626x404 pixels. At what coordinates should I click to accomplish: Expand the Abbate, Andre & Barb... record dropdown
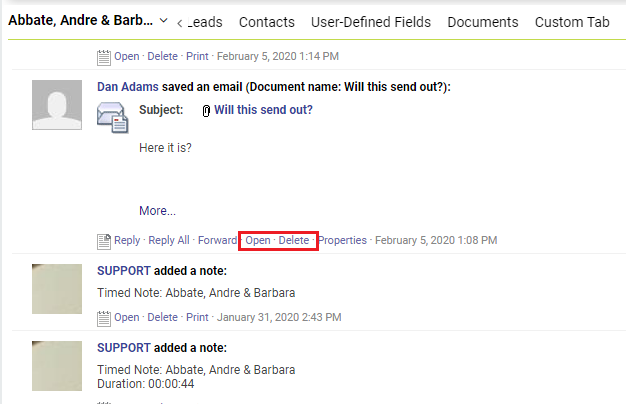pos(164,21)
